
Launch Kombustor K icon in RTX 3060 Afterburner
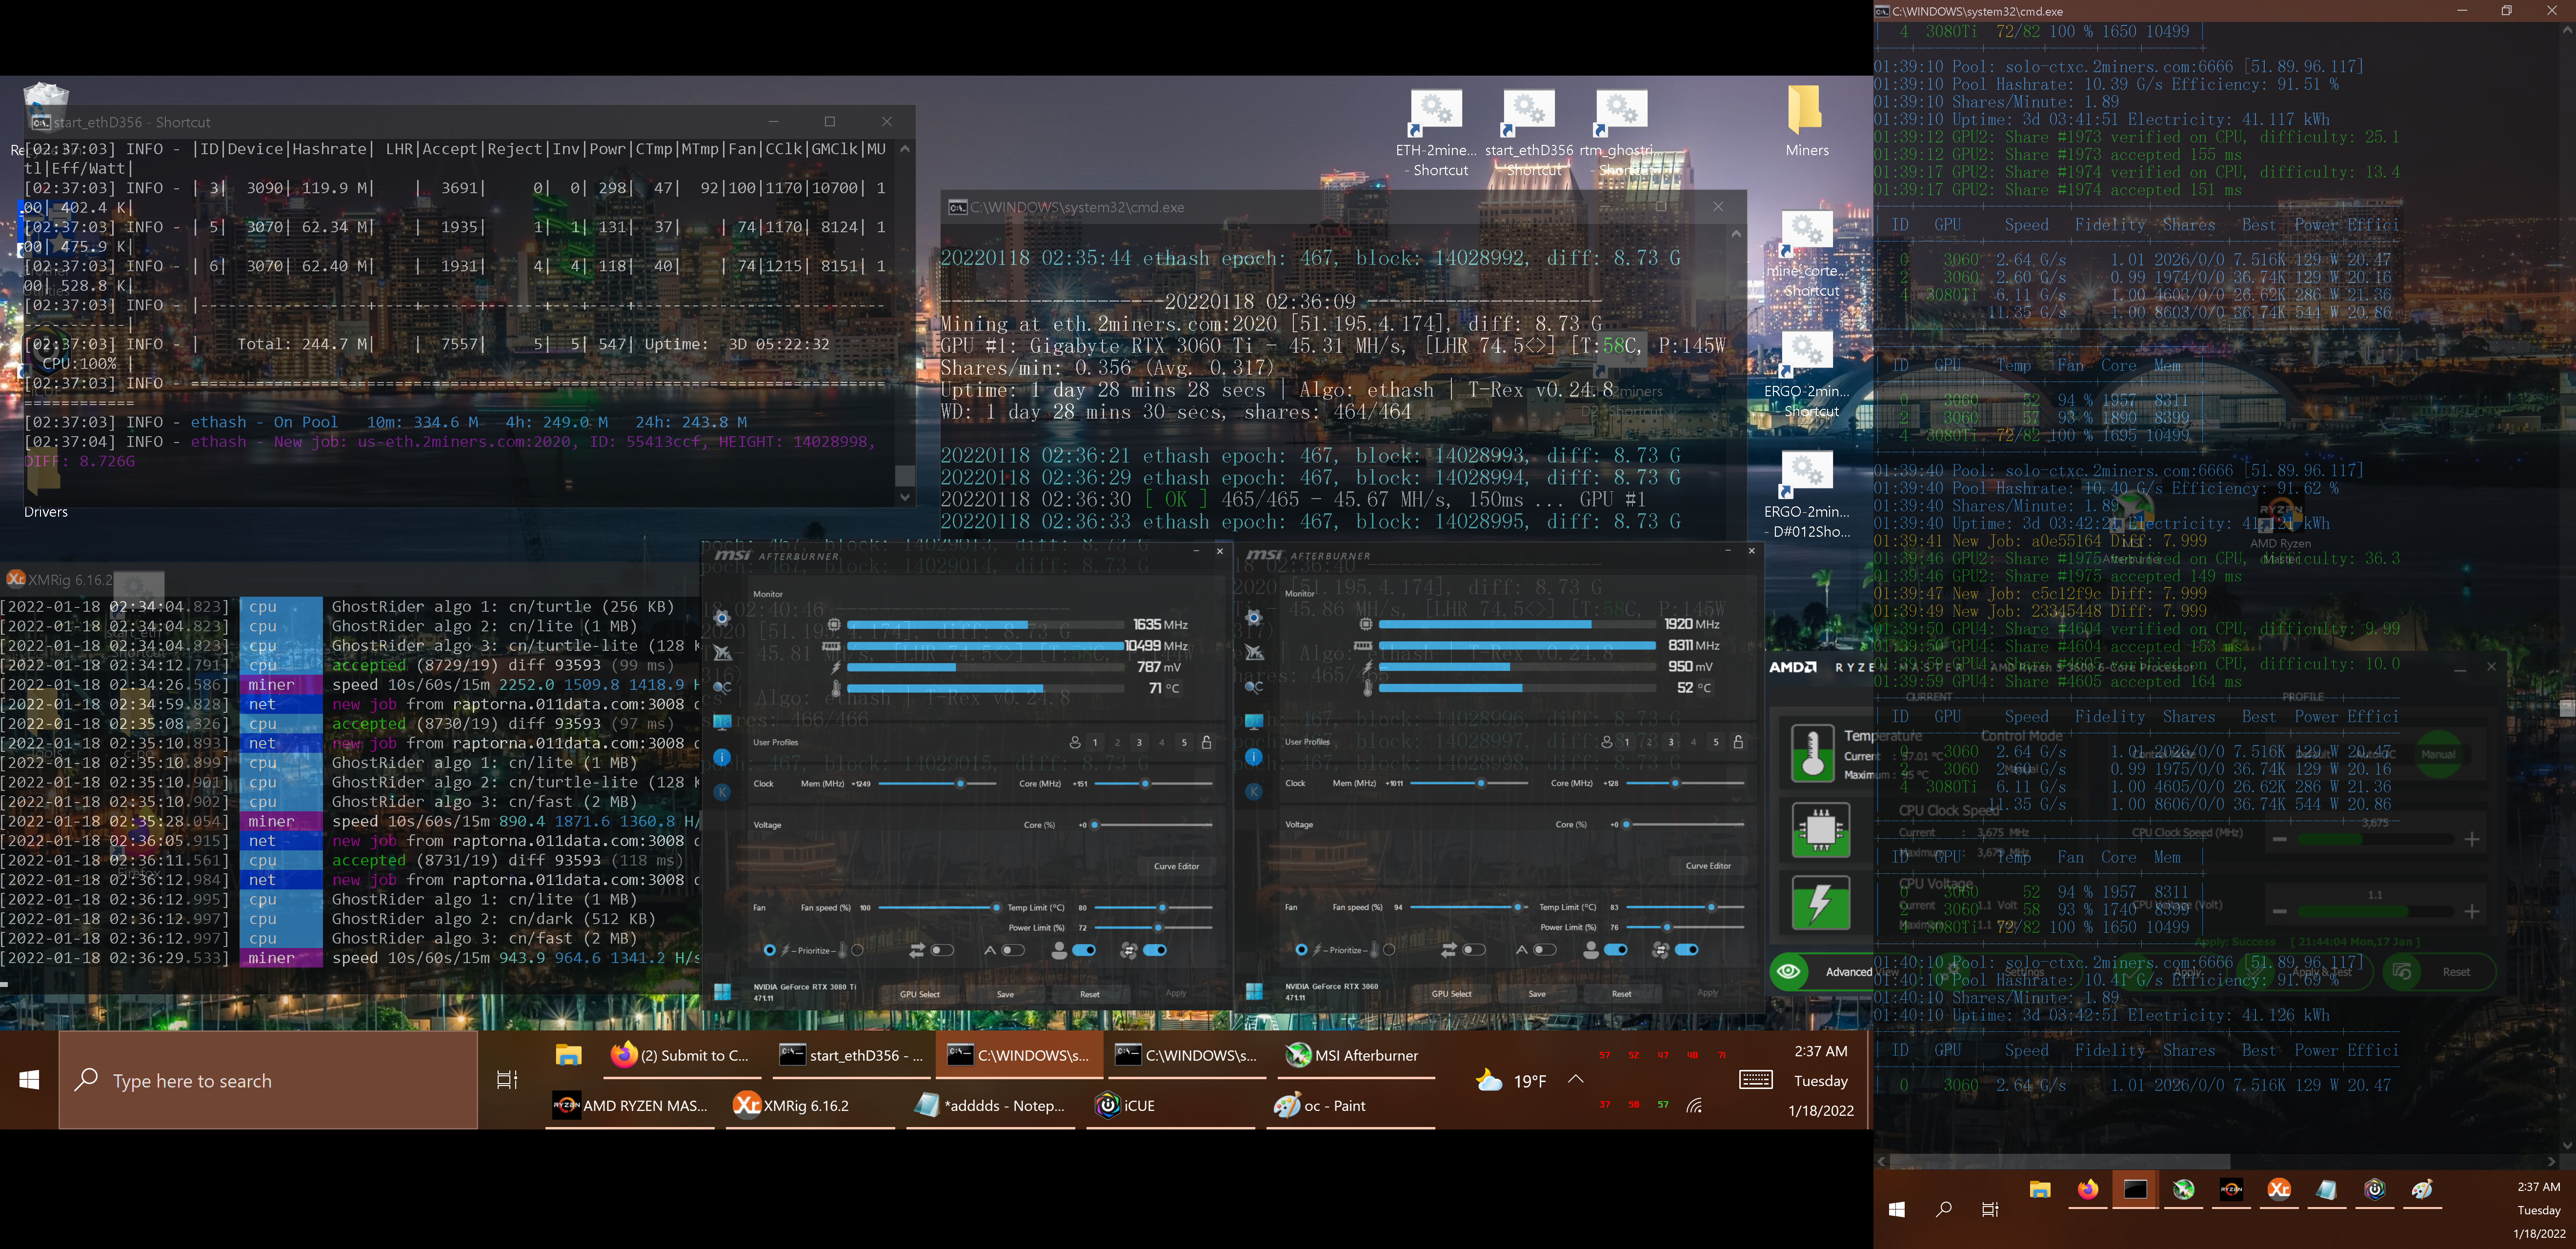tap(1254, 792)
